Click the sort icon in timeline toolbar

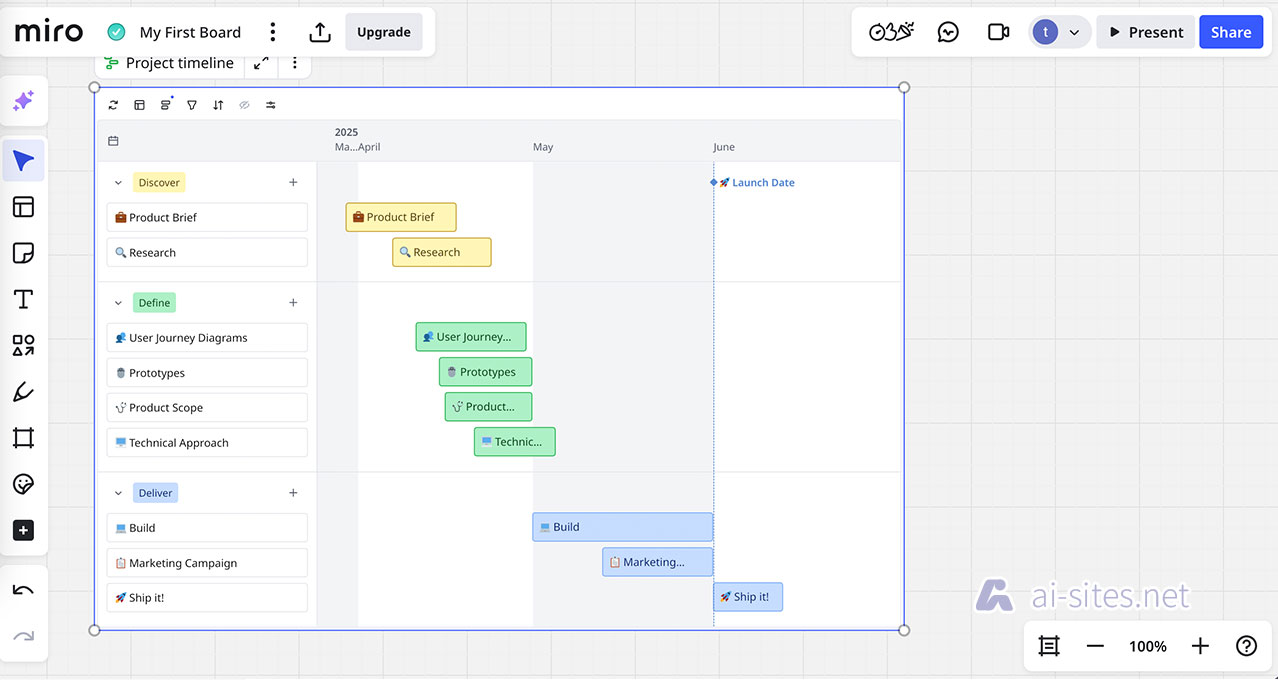tap(218, 105)
